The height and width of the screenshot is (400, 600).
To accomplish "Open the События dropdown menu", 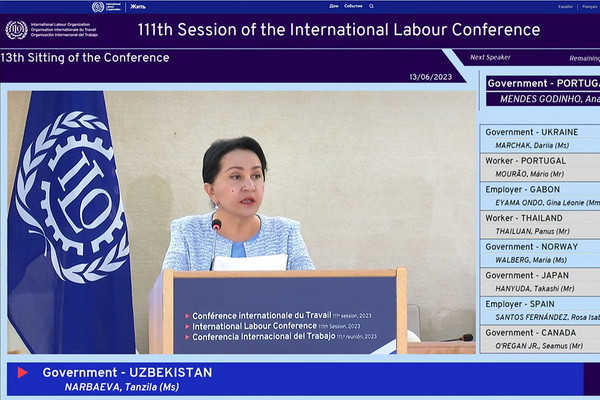I will [x=353, y=6].
